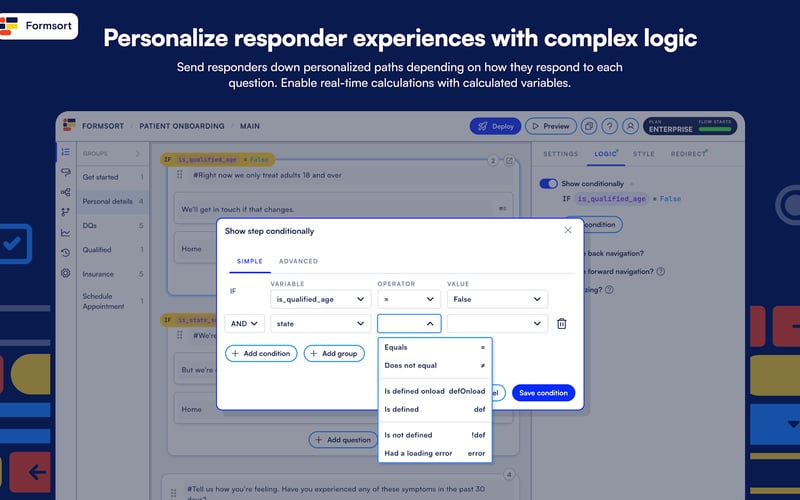Select the DQs group

click(x=113, y=226)
